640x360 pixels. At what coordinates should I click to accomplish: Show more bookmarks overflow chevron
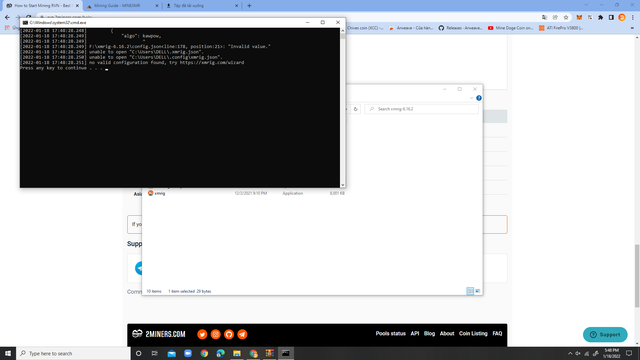tap(632, 28)
